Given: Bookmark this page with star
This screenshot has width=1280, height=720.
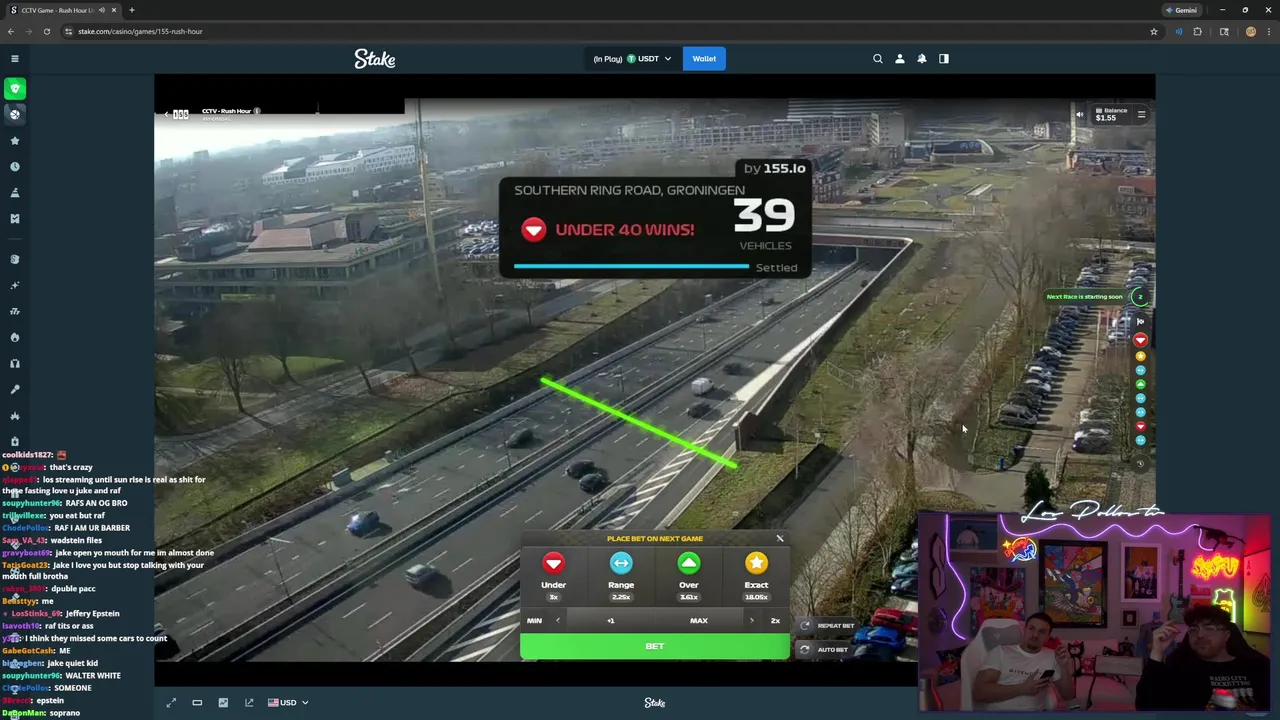Looking at the screenshot, I should tap(1154, 31).
